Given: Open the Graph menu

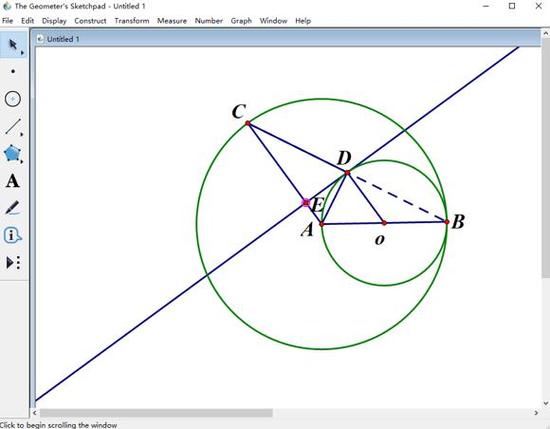Looking at the screenshot, I should [x=241, y=21].
